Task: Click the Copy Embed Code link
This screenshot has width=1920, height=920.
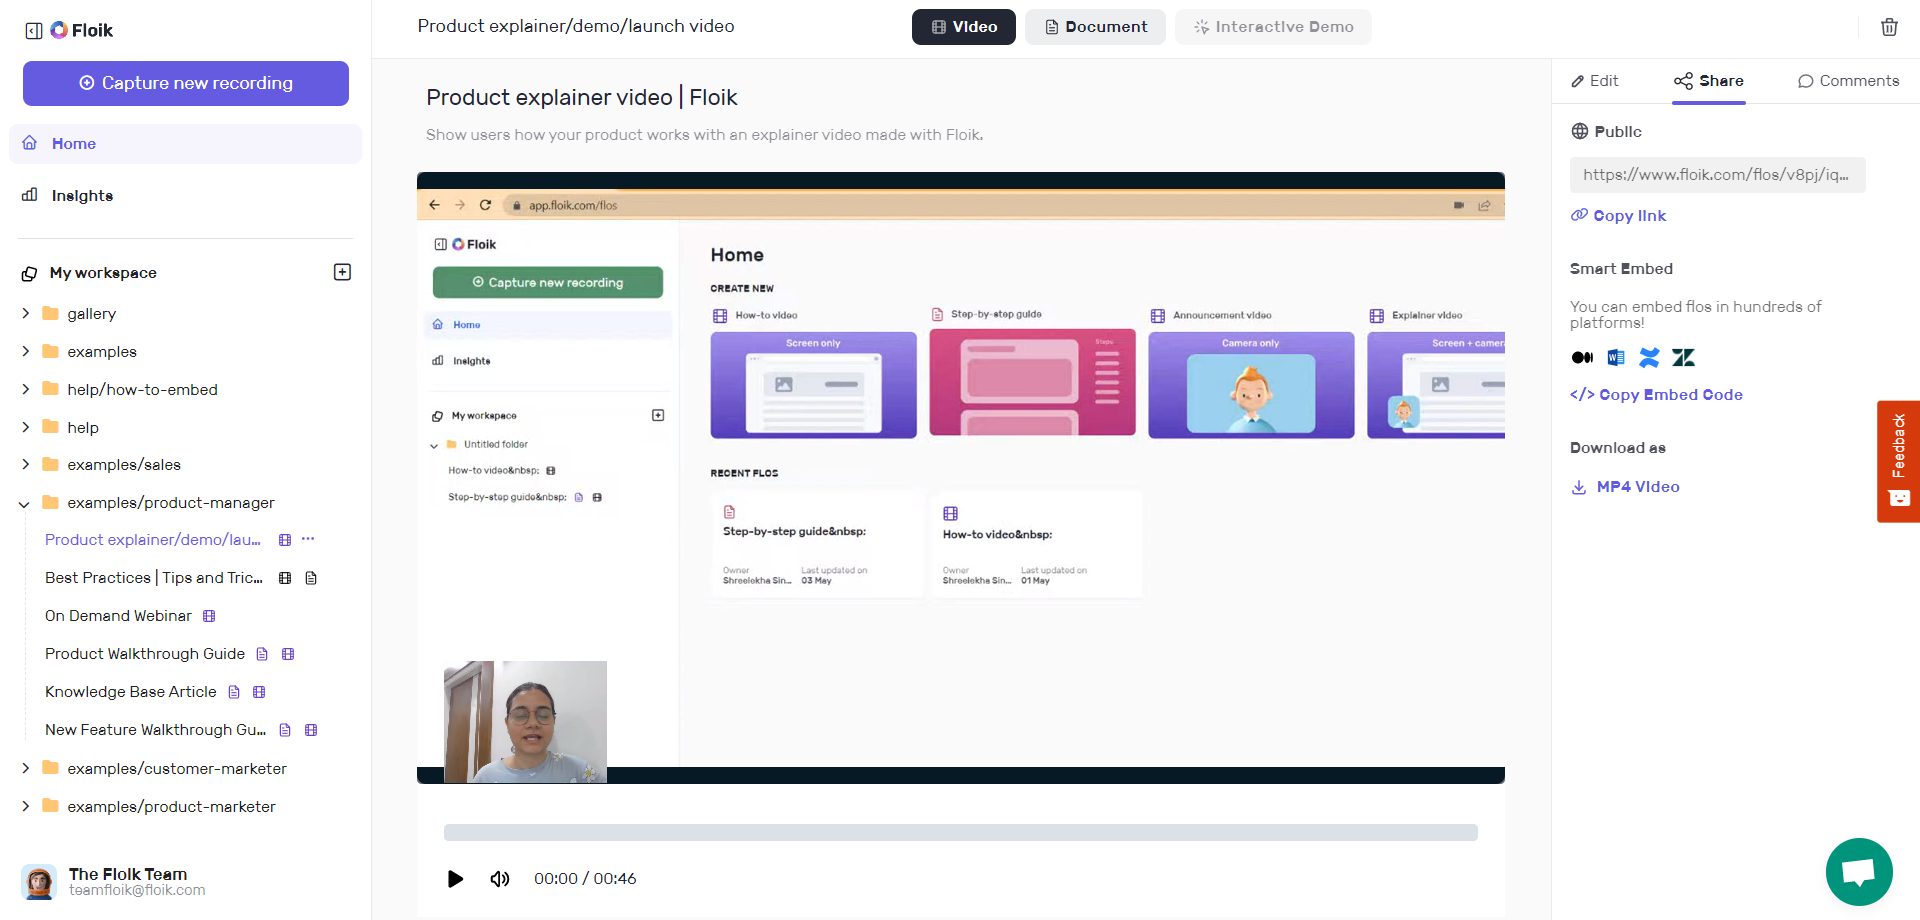Action: pos(1656,394)
